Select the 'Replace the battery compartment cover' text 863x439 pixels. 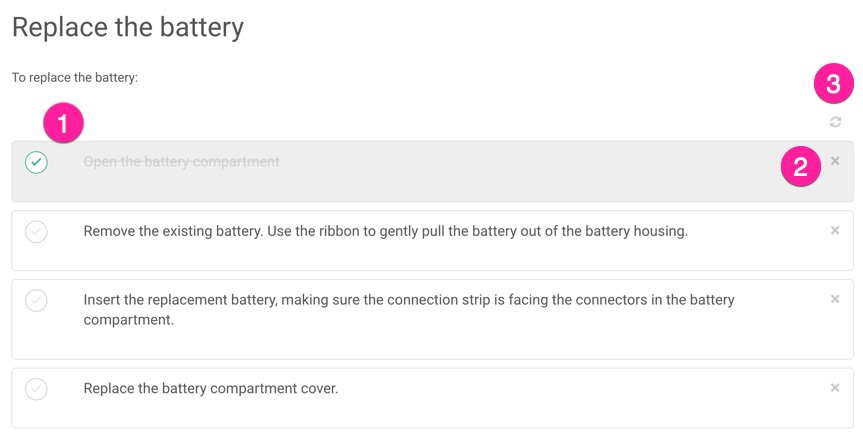click(211, 388)
